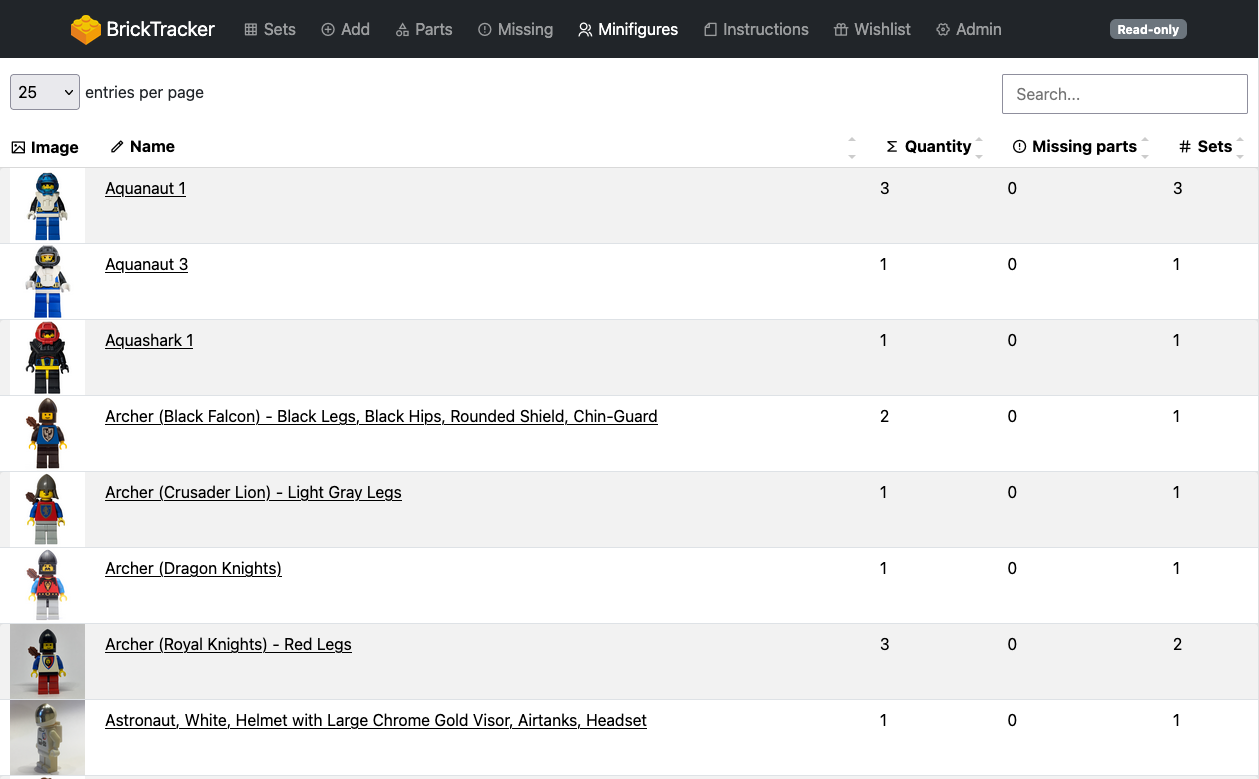
Task: Open the Admin settings page
Action: 969,29
